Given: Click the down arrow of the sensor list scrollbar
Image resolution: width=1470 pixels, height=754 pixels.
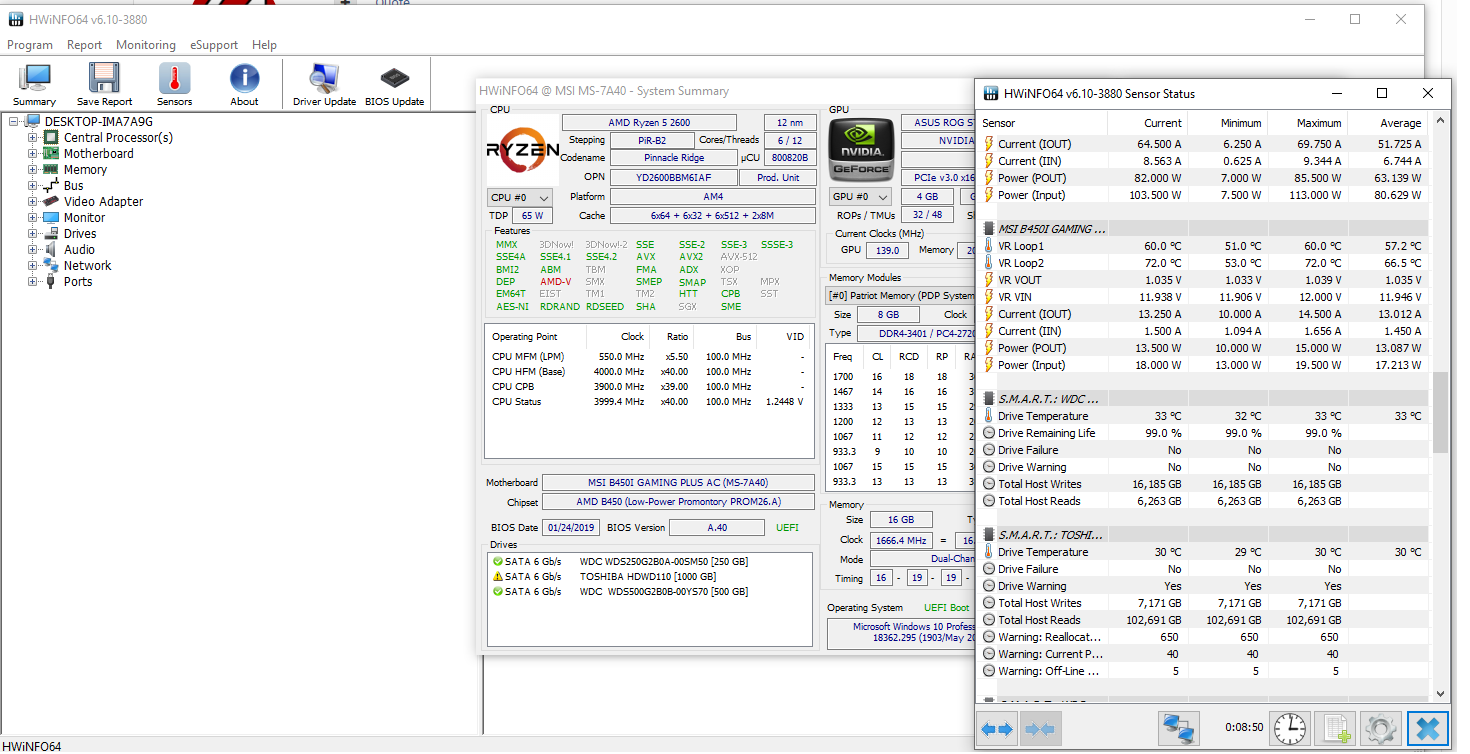Looking at the screenshot, I should click(x=1440, y=694).
